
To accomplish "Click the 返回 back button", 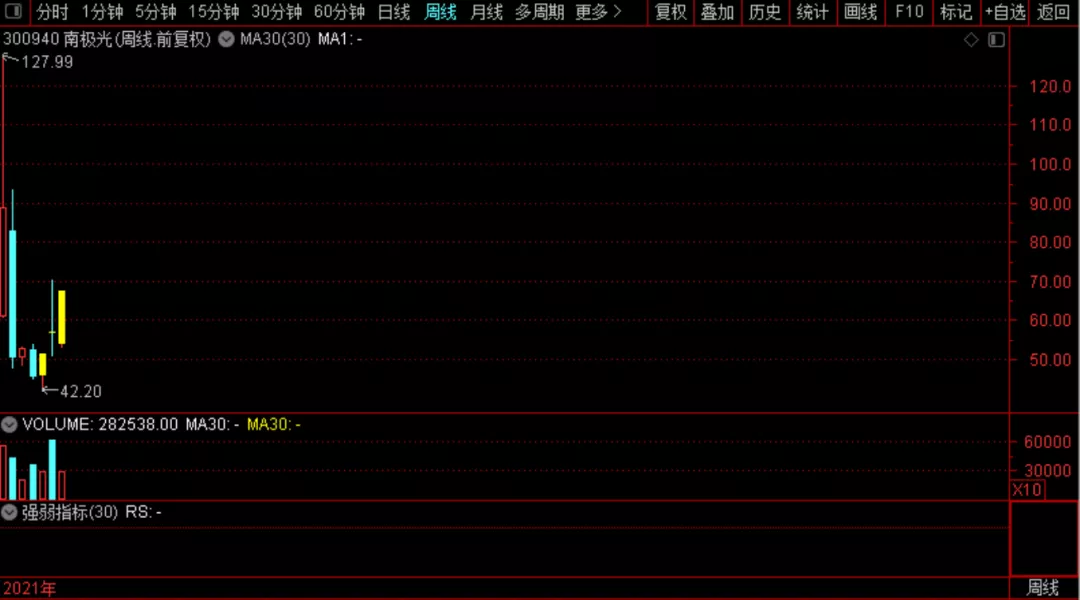I will tap(1053, 12).
